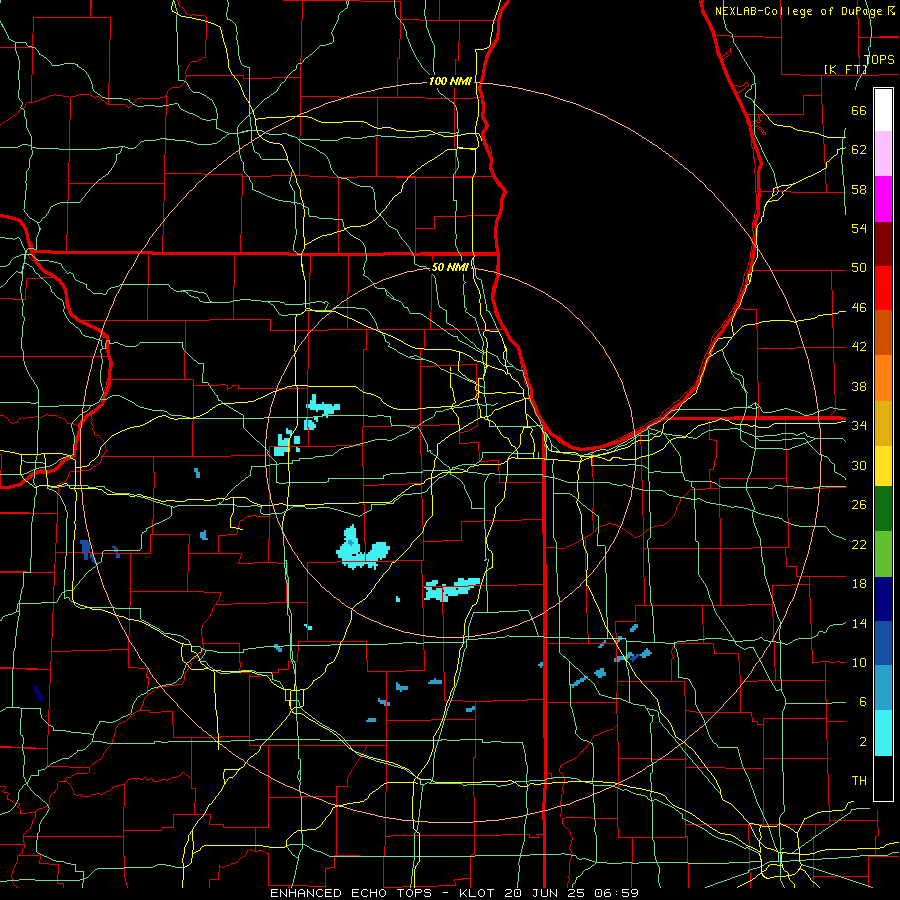The width and height of the screenshot is (900, 900).
Task: Click the legend value '54'
Action: [x=859, y=228]
